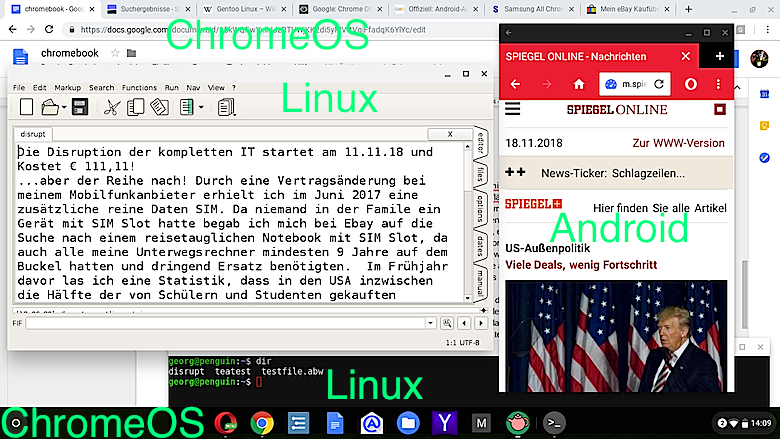Click the editor text scrollbar down arrow
Screen dimensions: 780x439
point(468,298)
